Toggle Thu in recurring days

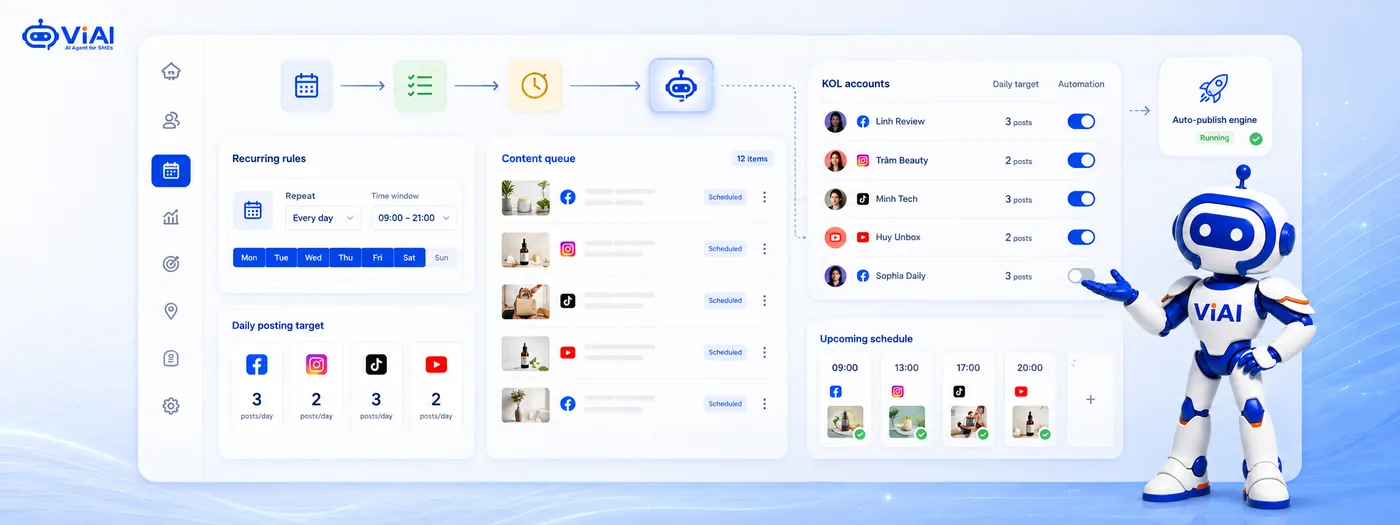point(345,258)
